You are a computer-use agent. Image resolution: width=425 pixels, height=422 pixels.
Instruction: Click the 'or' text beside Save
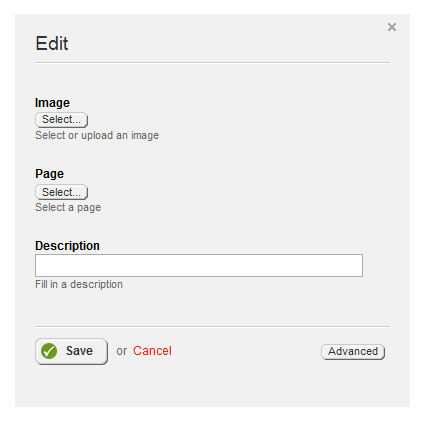coord(122,351)
